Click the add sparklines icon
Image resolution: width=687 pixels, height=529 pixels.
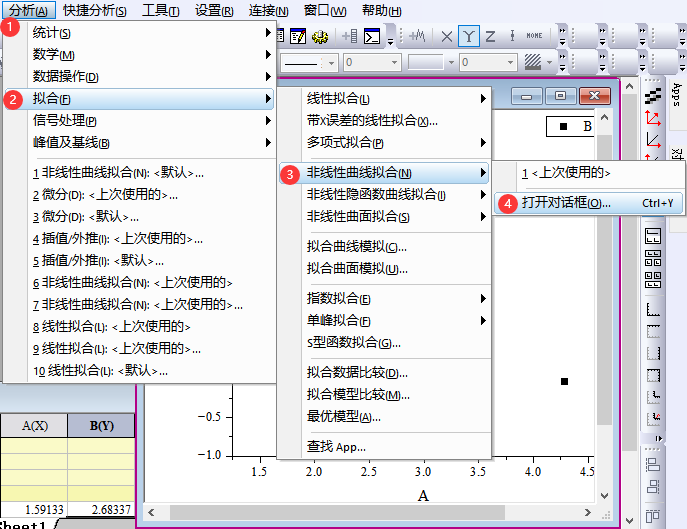pos(417,36)
